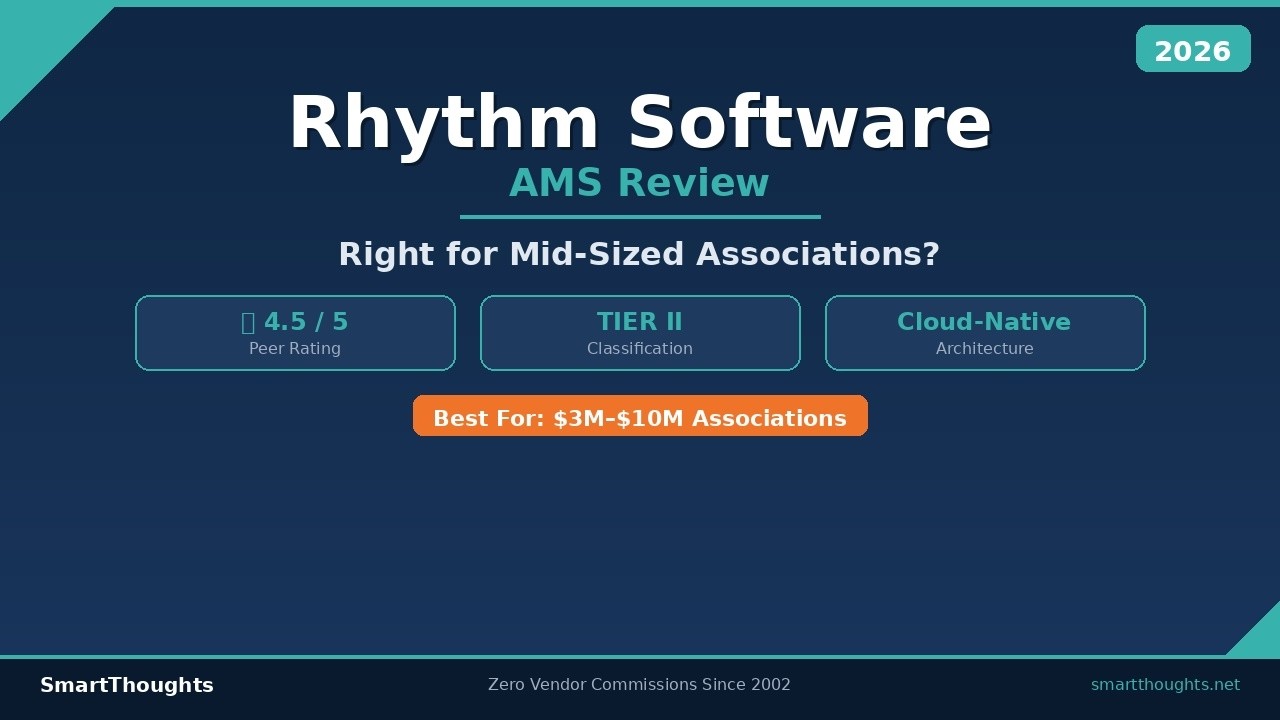Click the SmartThoughts brand name in footer
The image size is (1280, 720).
coord(127,685)
